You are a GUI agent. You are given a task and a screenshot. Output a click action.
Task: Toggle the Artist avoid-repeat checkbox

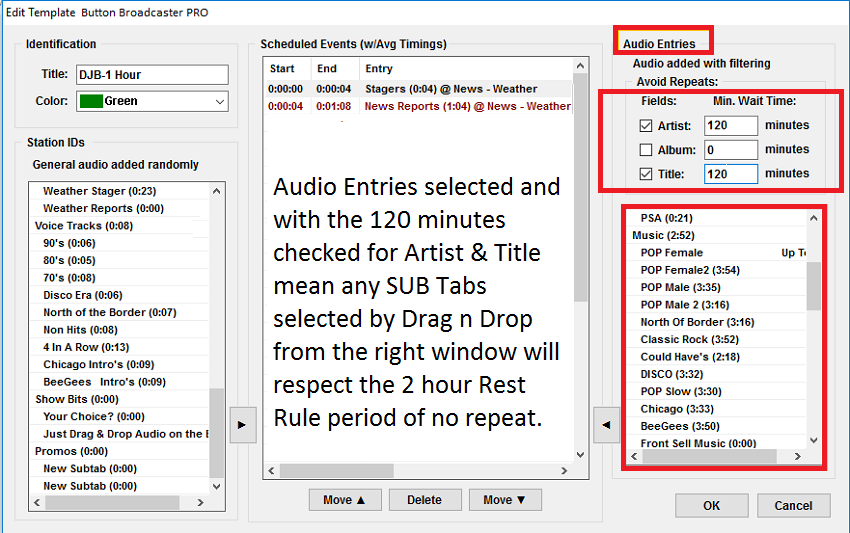[x=646, y=126]
